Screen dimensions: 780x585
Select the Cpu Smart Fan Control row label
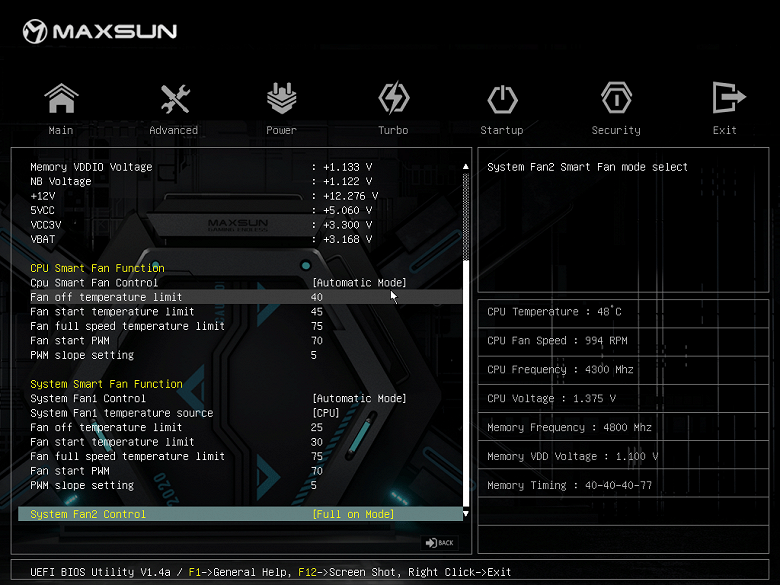click(94, 283)
